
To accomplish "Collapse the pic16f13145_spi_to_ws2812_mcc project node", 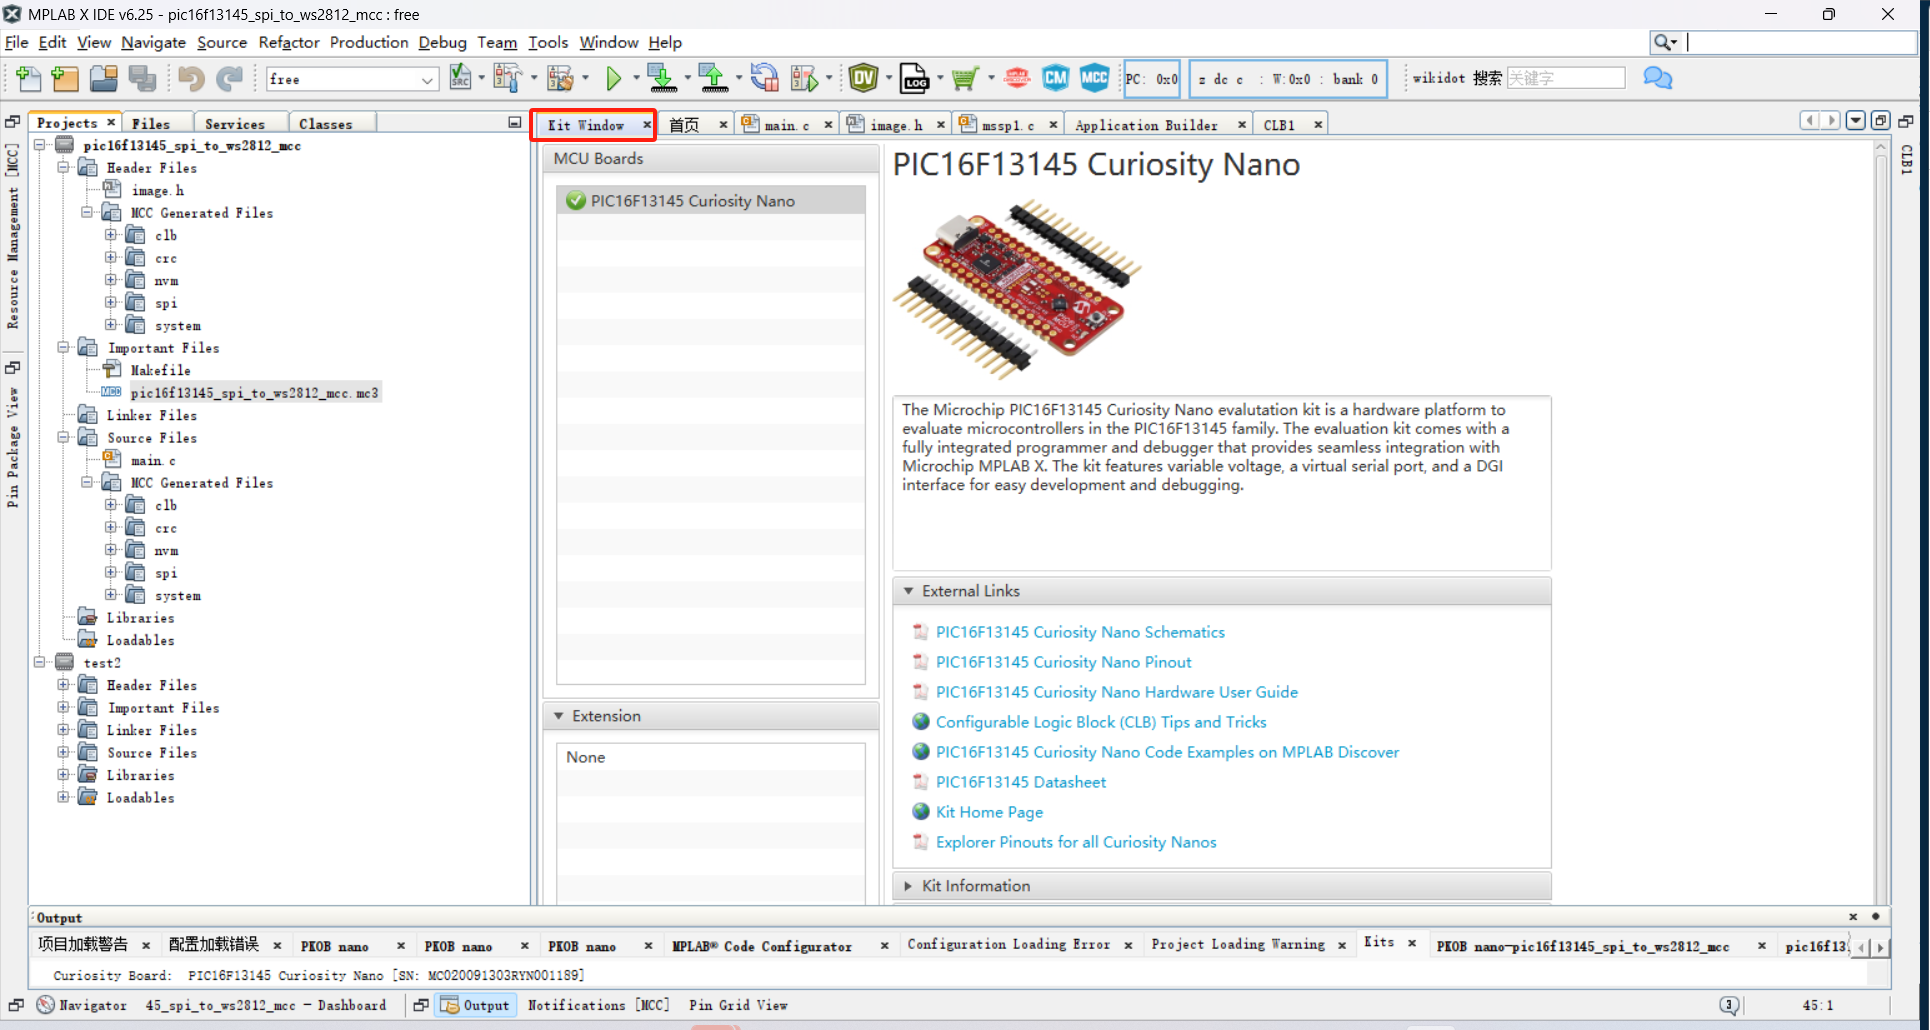I will coord(40,145).
